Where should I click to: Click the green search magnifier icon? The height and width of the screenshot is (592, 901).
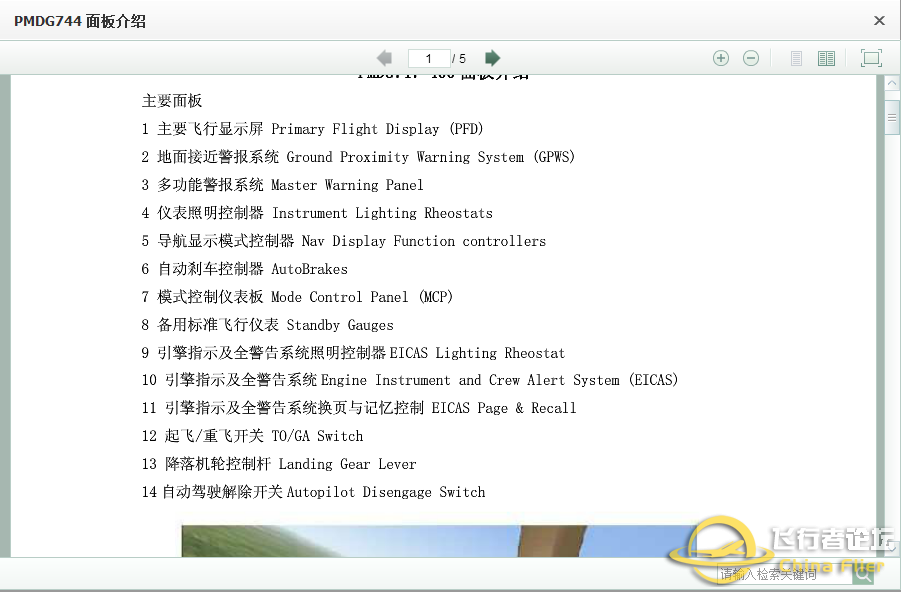(x=863, y=572)
